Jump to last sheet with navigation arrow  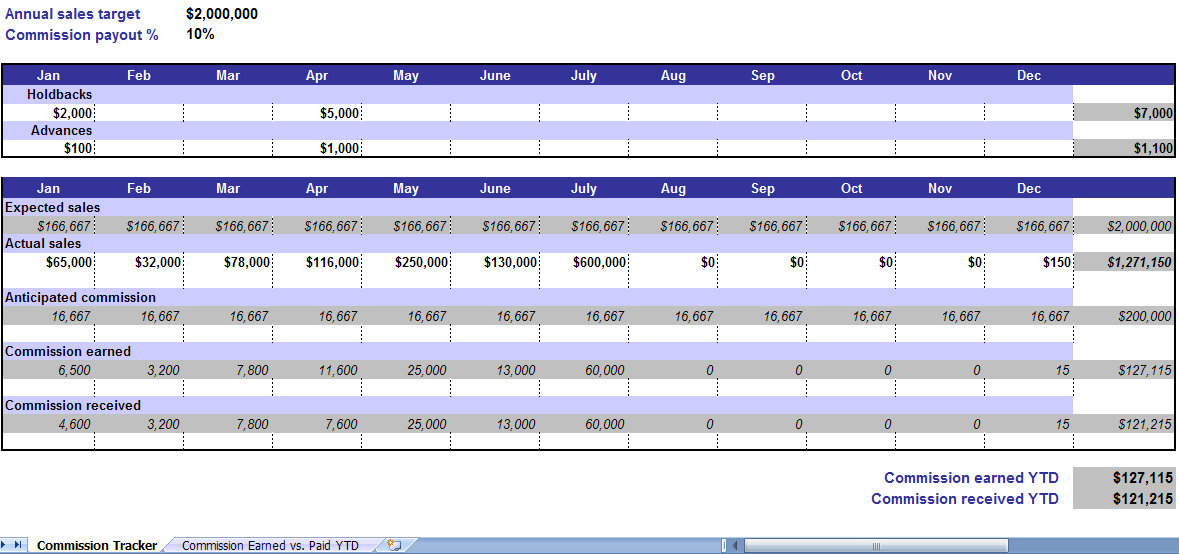(x=19, y=545)
